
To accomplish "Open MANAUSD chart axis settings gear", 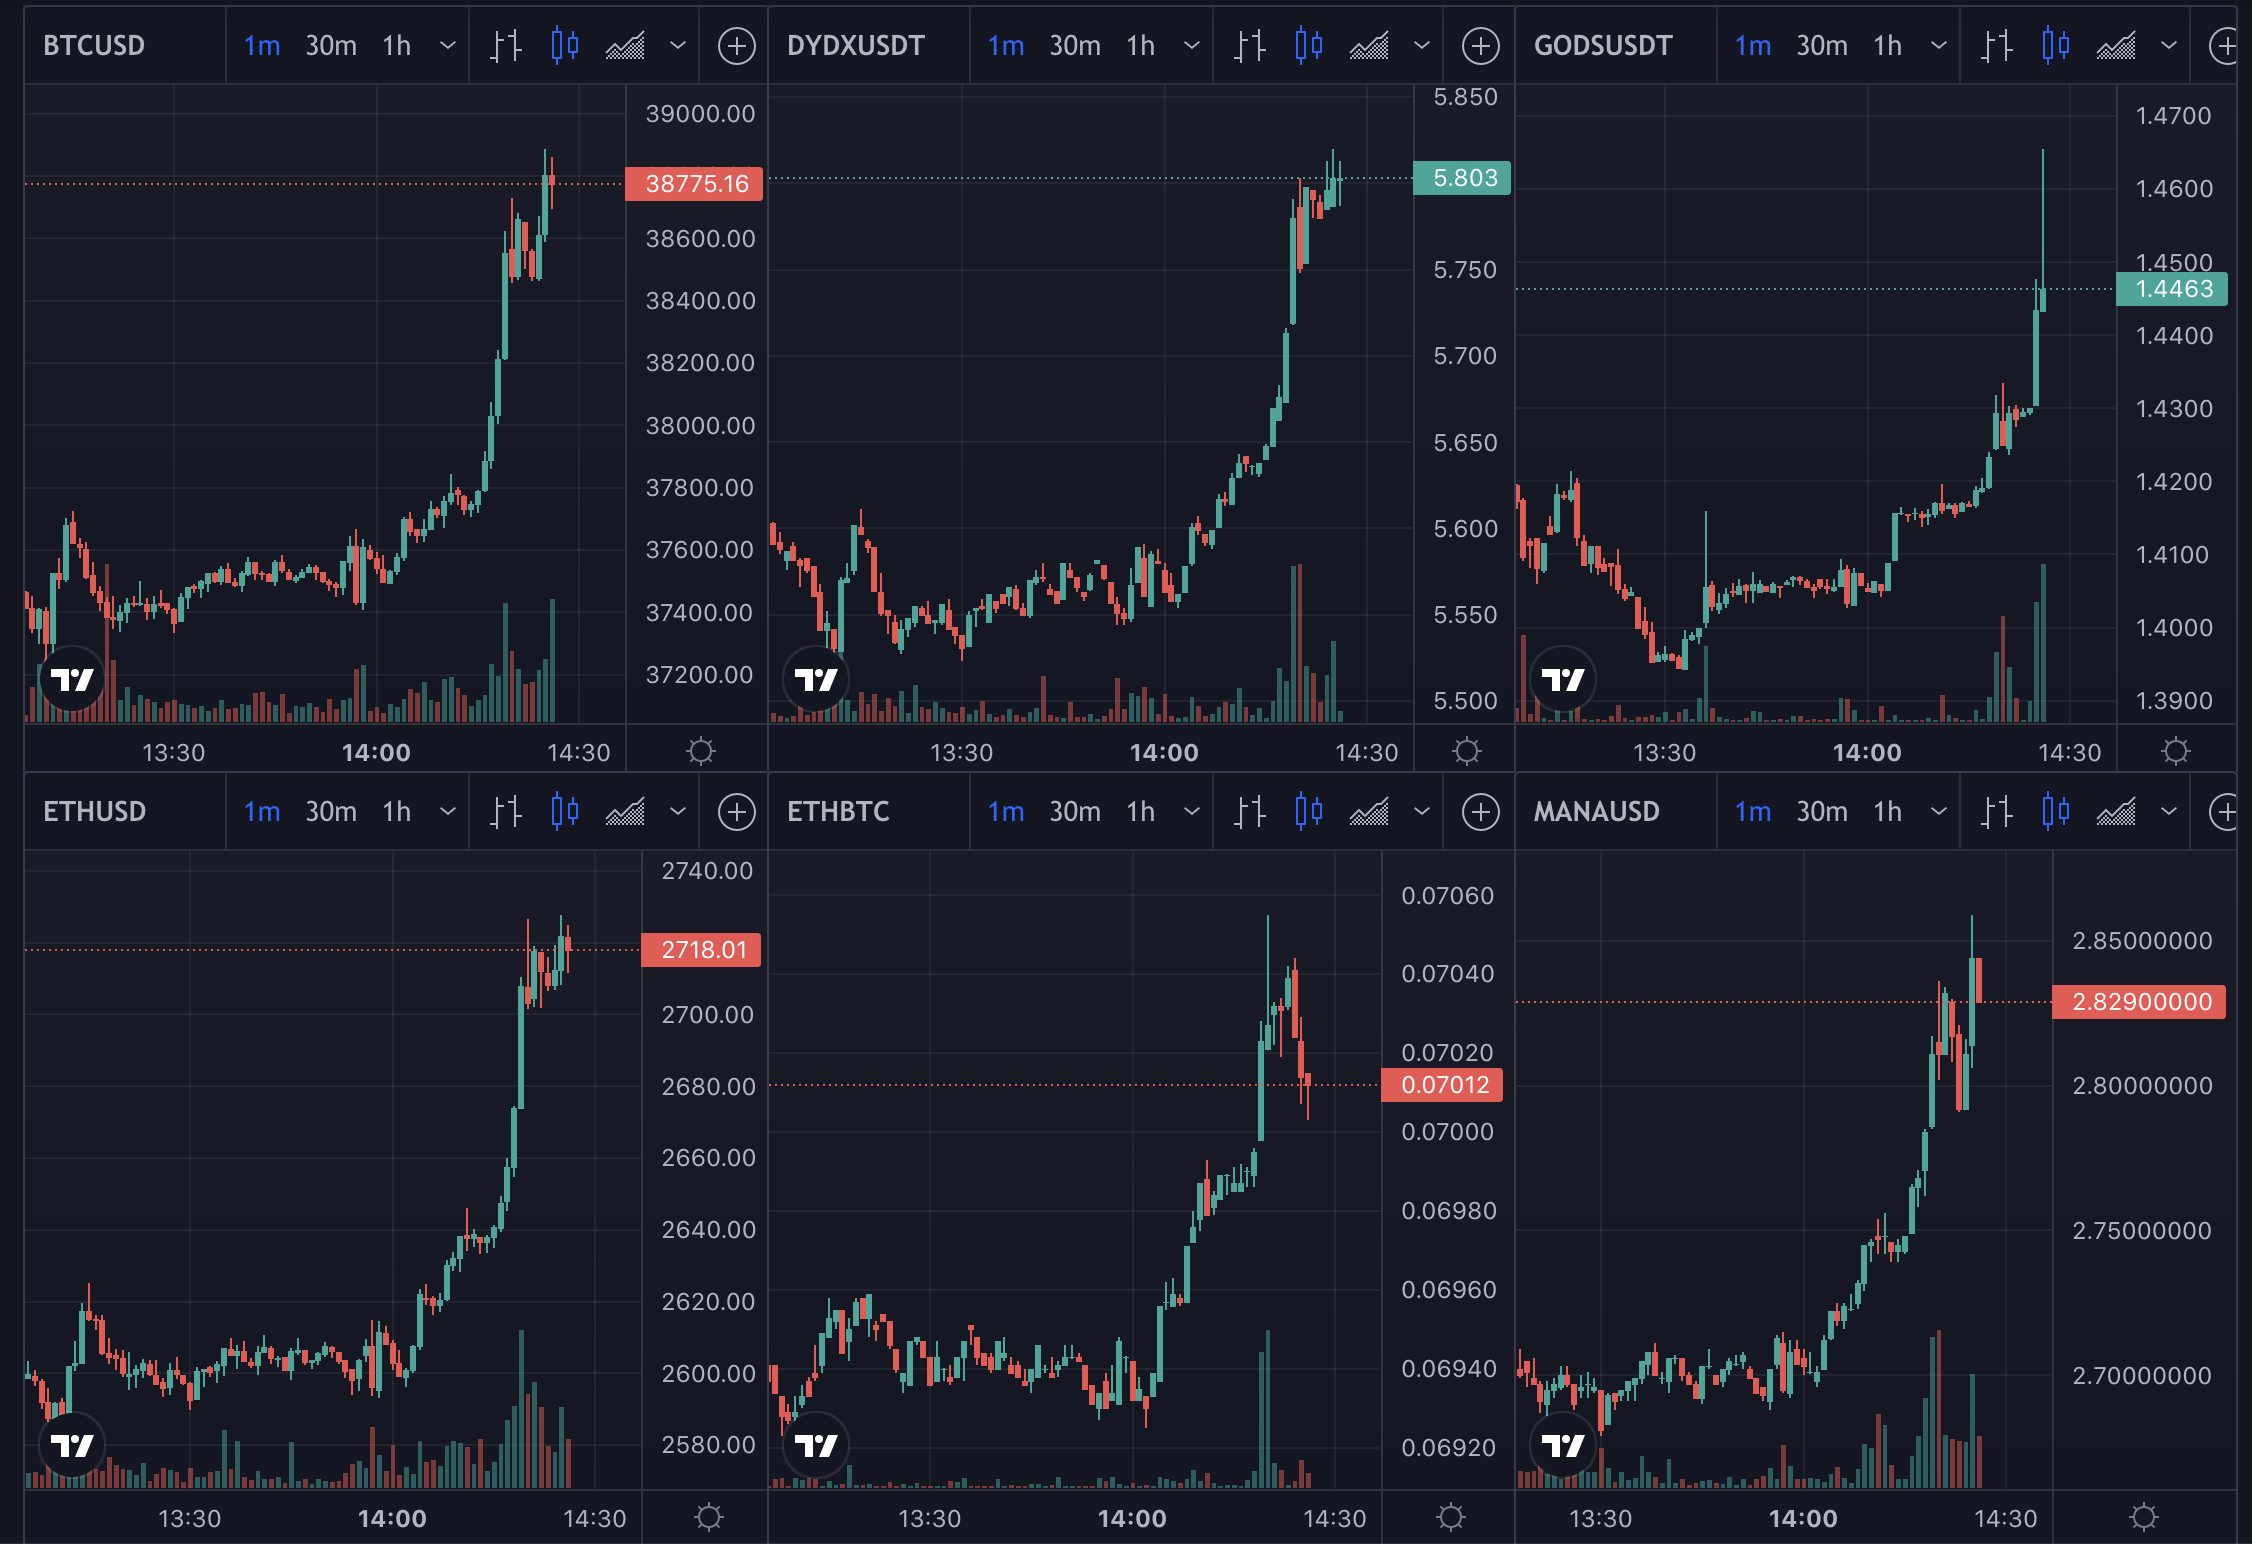I will [x=2144, y=1517].
